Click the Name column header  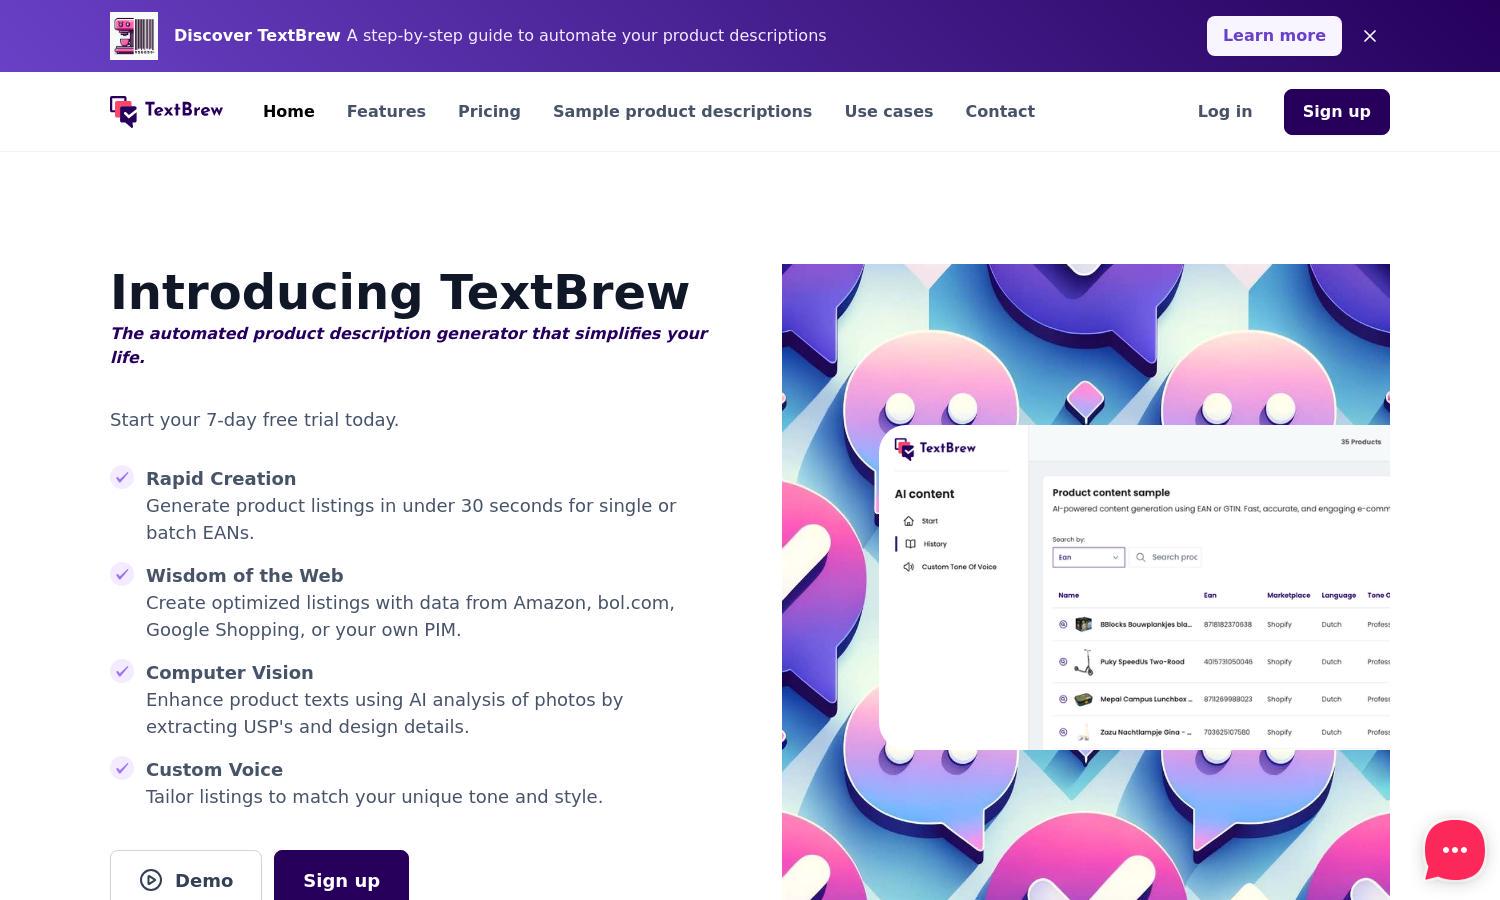pyautogui.click(x=1069, y=595)
